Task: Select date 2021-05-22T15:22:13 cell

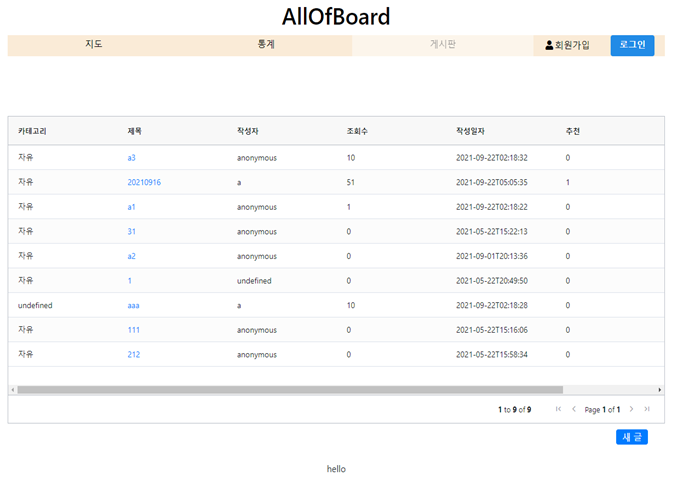Action: [x=492, y=232]
